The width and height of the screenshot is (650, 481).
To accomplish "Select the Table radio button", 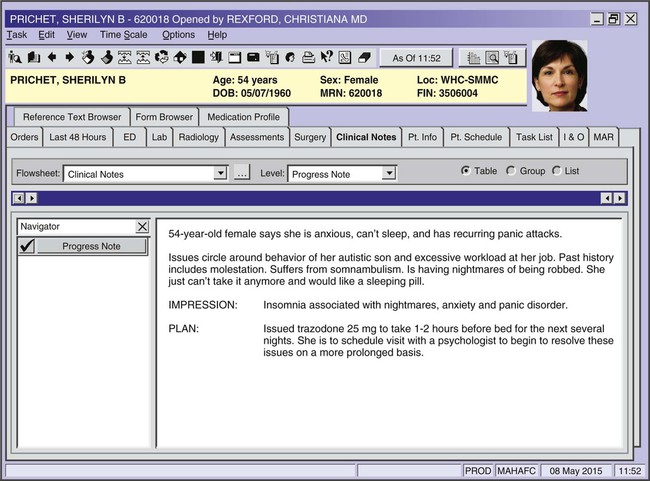I will tap(466, 171).
